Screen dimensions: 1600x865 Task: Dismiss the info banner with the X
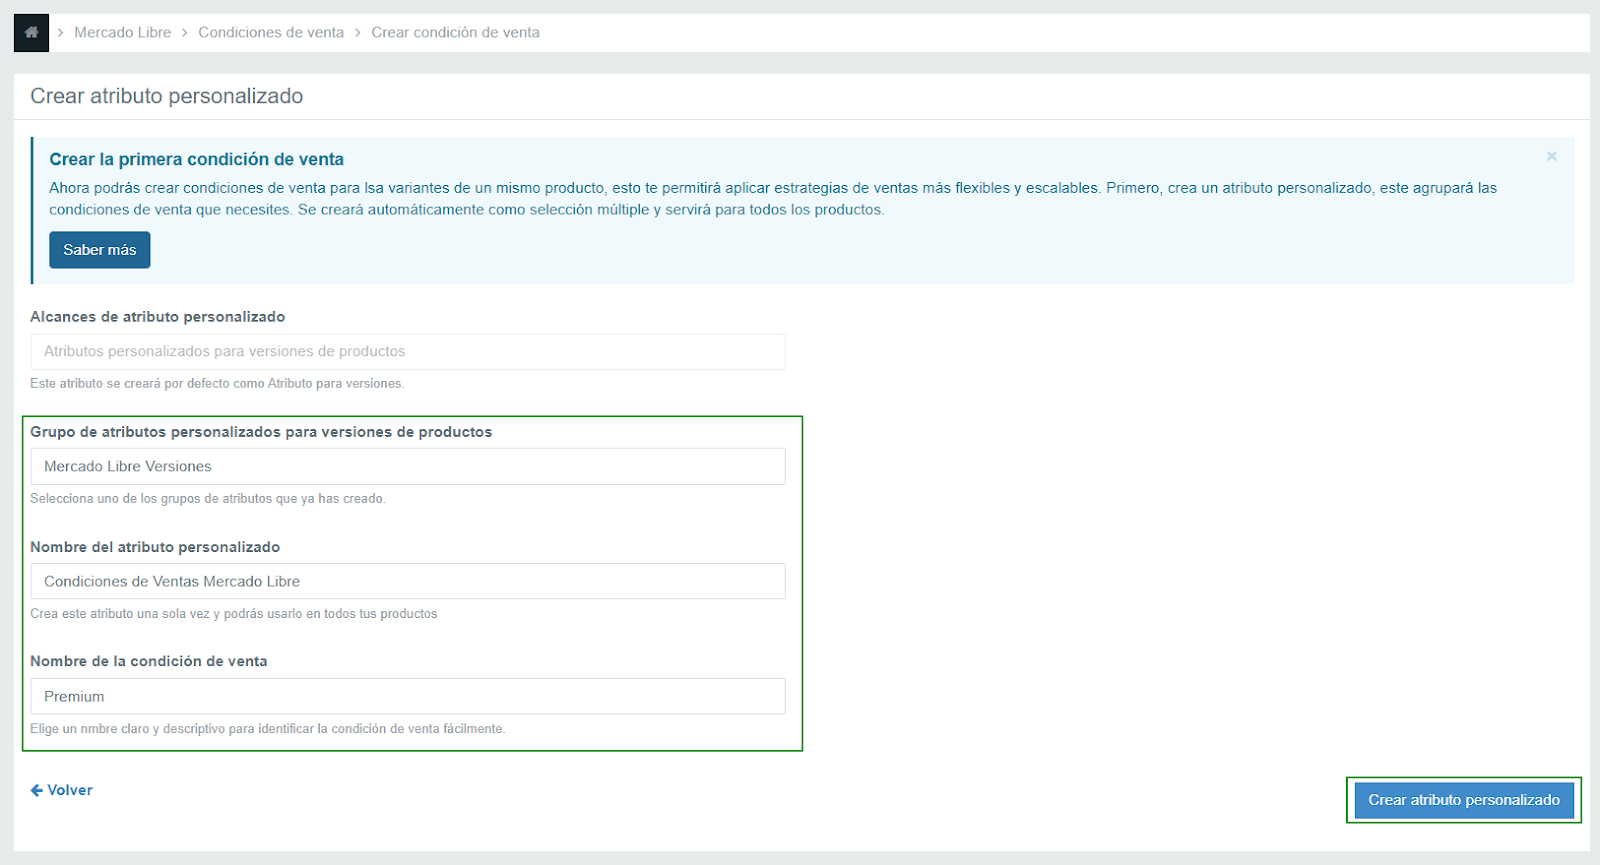click(x=1551, y=156)
